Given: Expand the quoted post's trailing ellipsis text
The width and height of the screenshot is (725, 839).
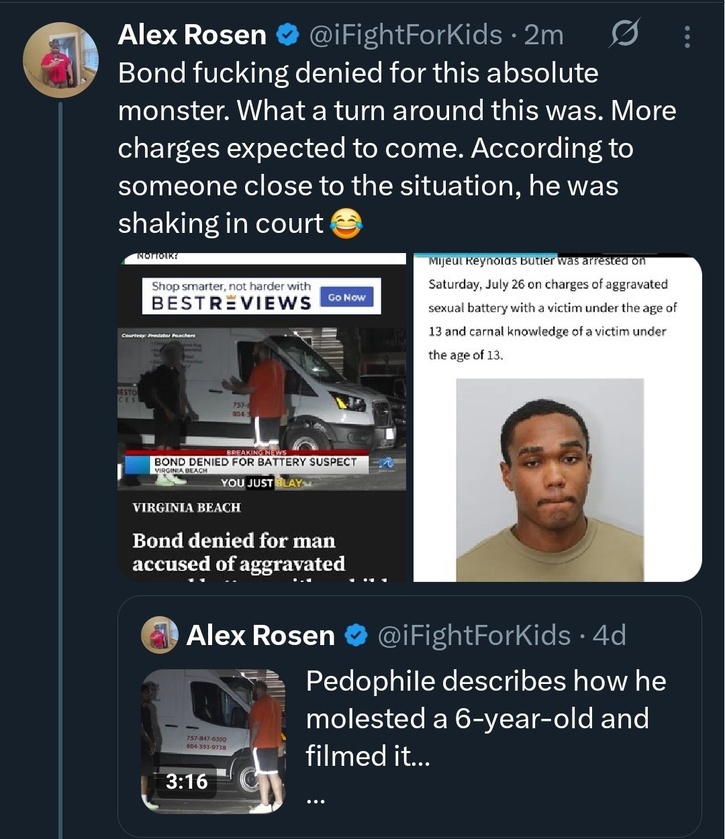Looking at the screenshot, I should click(316, 801).
